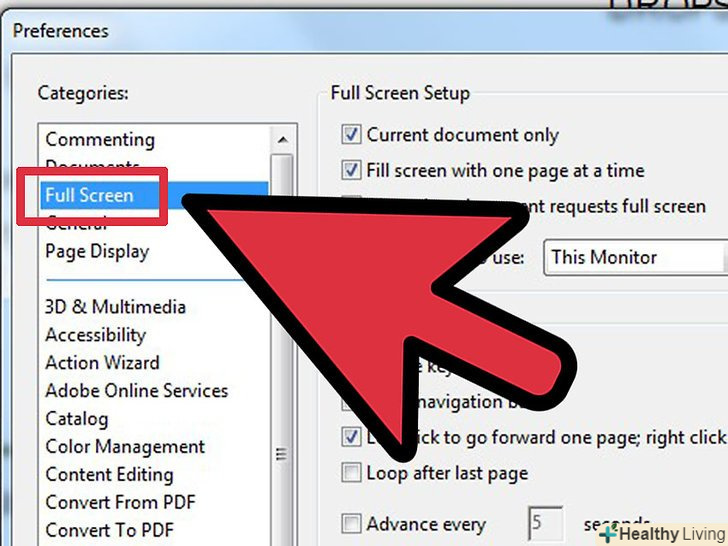Toggle left click to go forward checkbox
The image size is (728, 546).
[x=351, y=437]
